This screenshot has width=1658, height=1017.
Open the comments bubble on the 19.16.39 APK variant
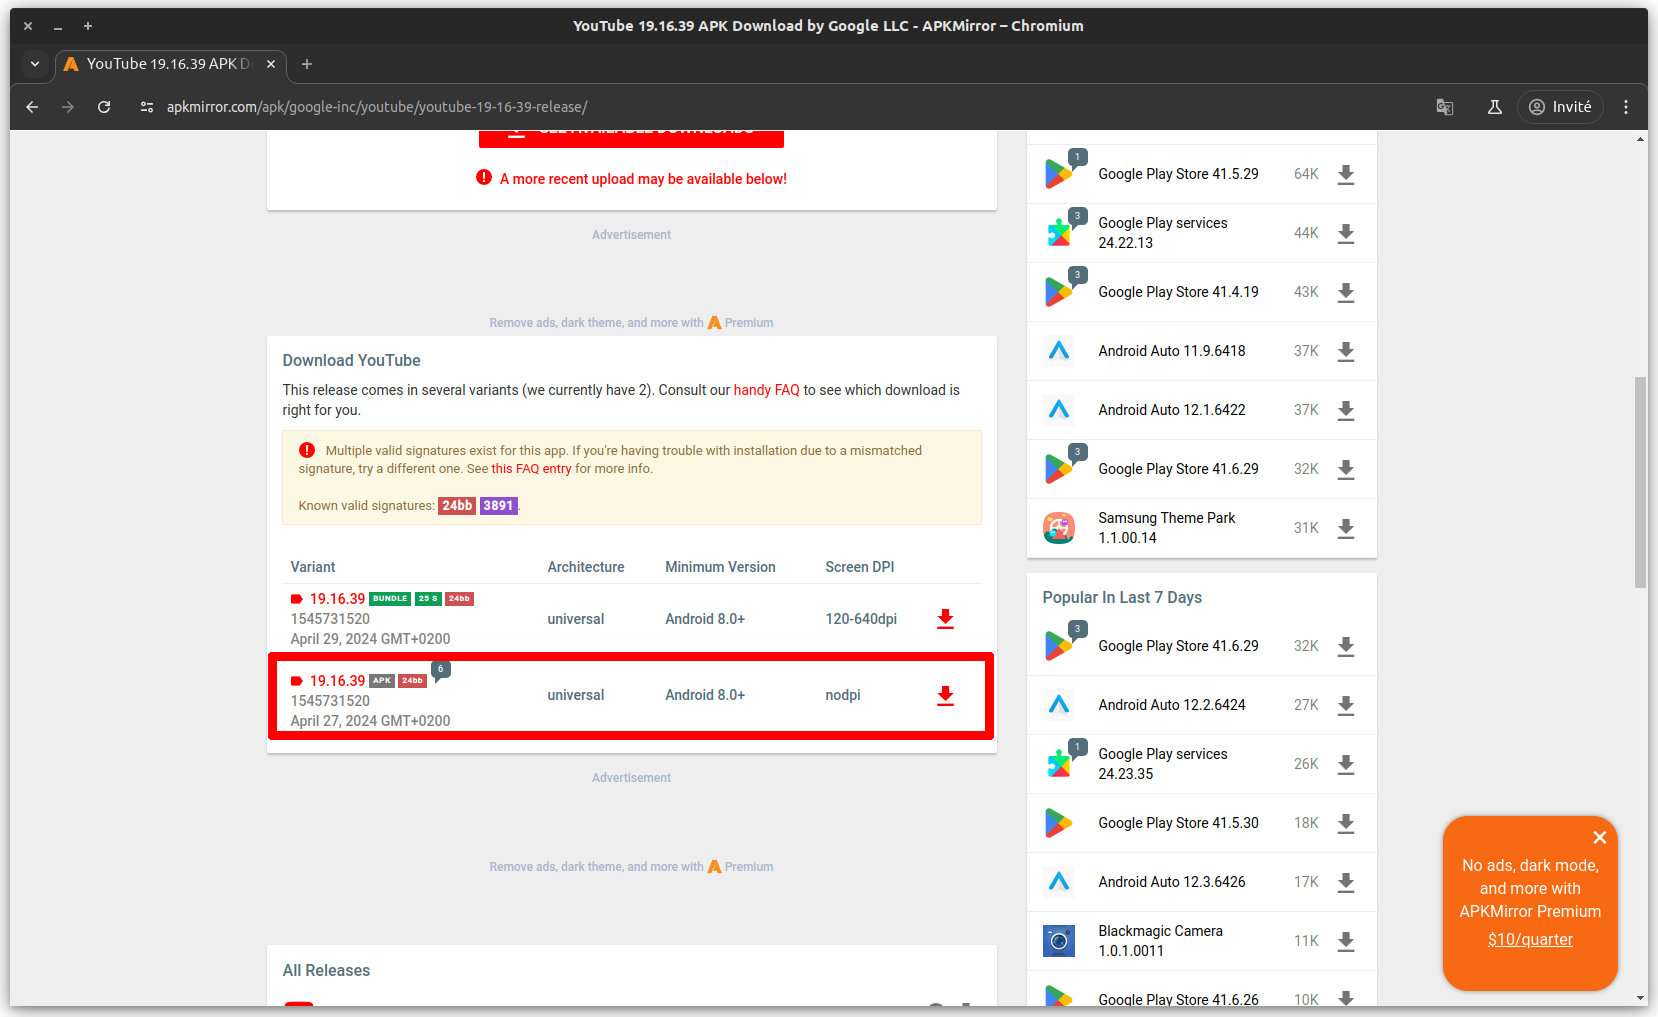(440, 670)
